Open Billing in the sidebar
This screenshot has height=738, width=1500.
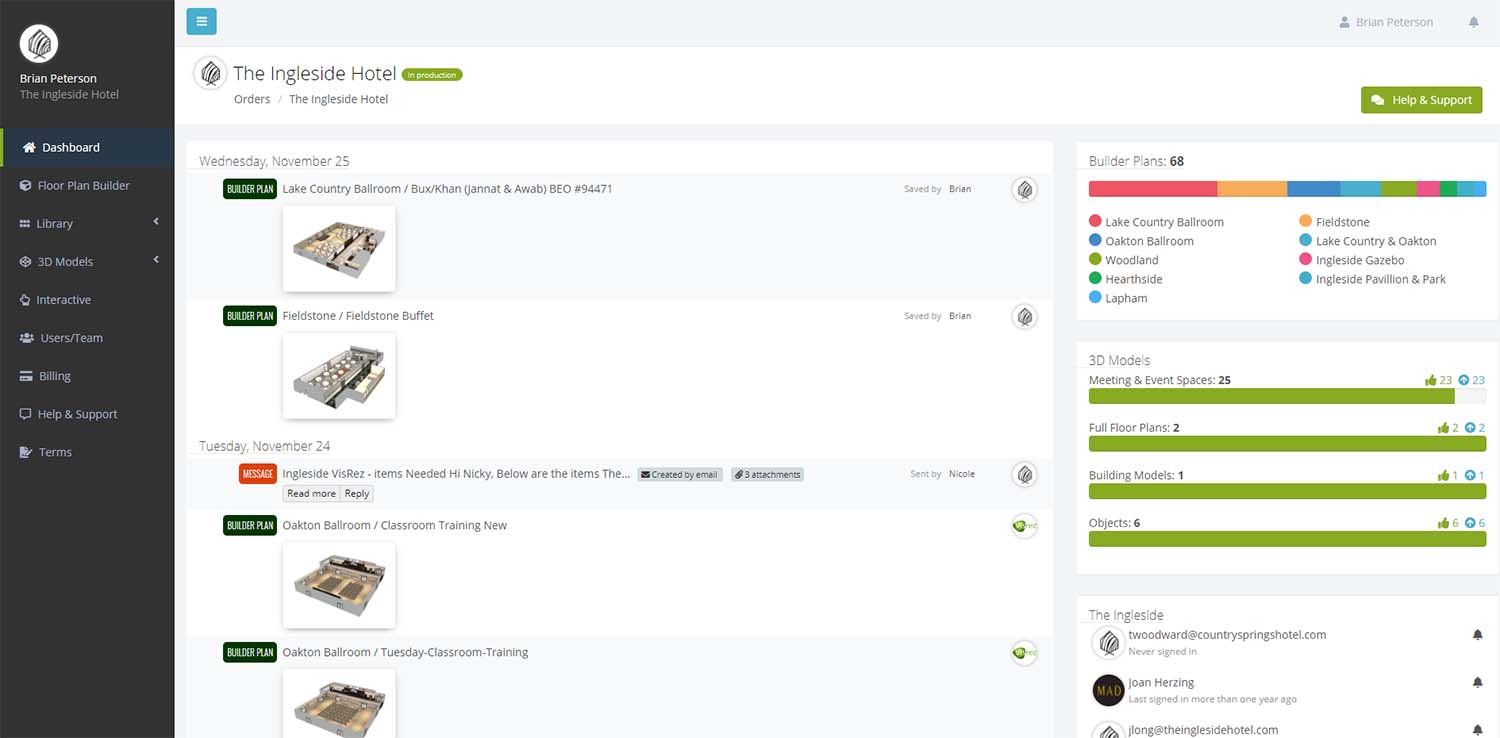[87, 376]
